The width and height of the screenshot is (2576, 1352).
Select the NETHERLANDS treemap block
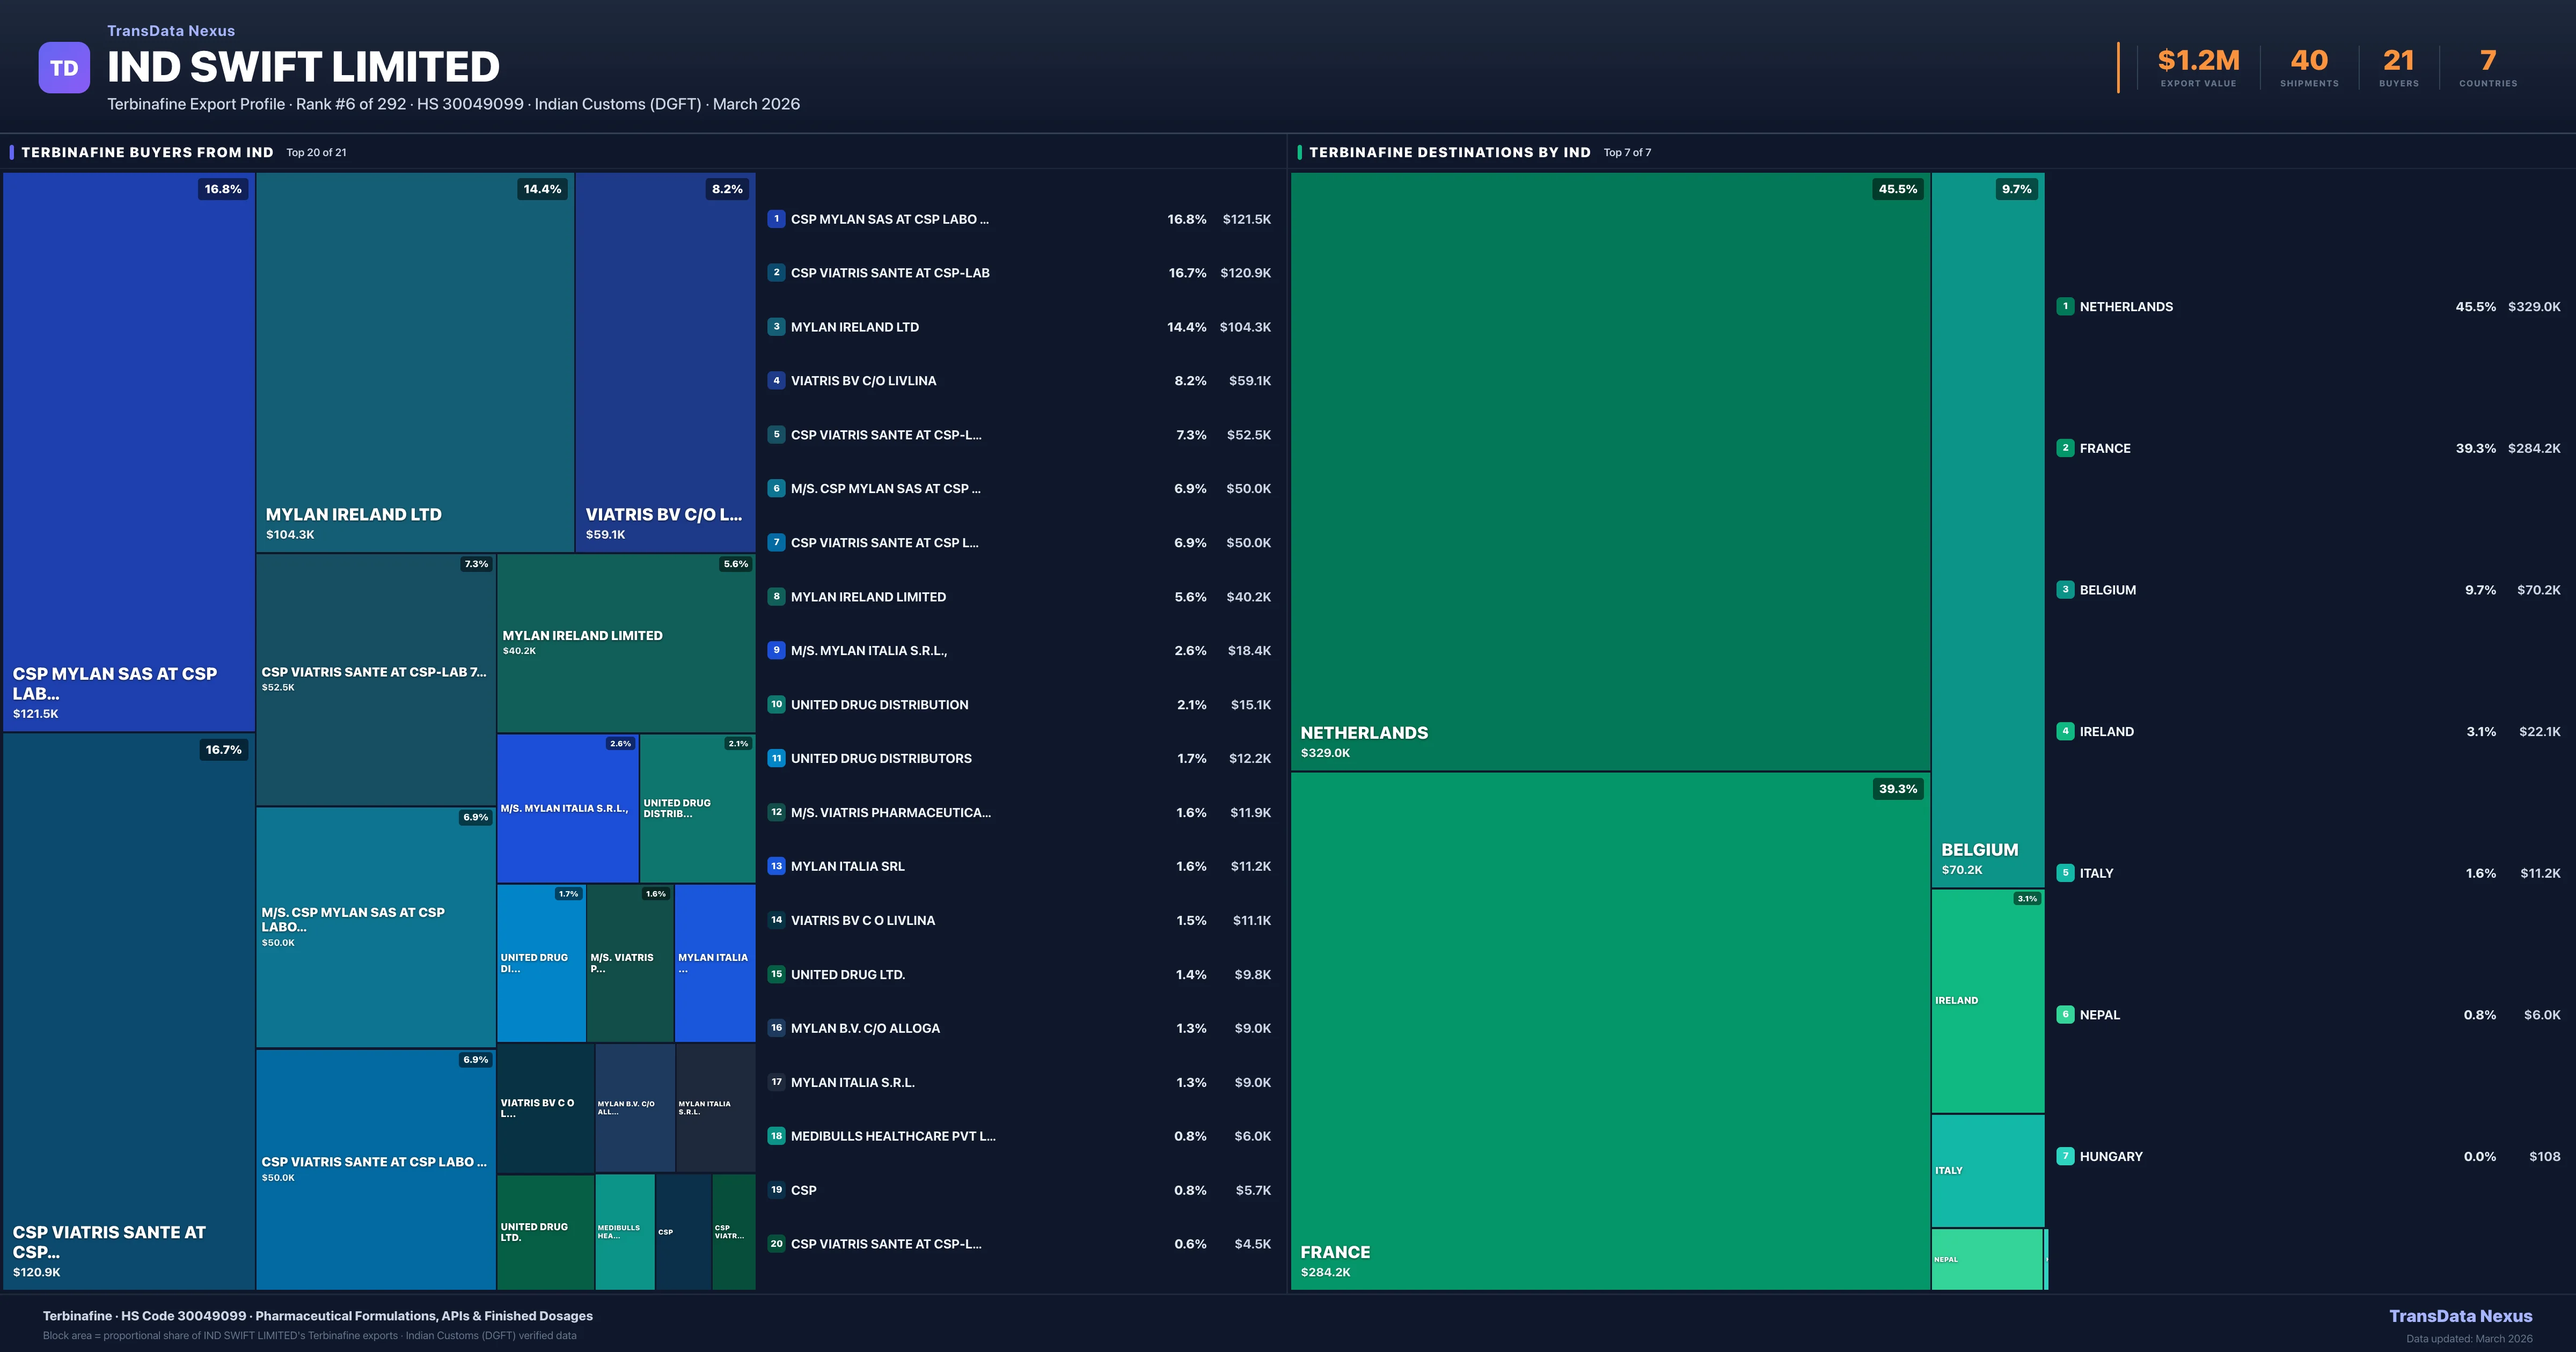tap(1610, 470)
